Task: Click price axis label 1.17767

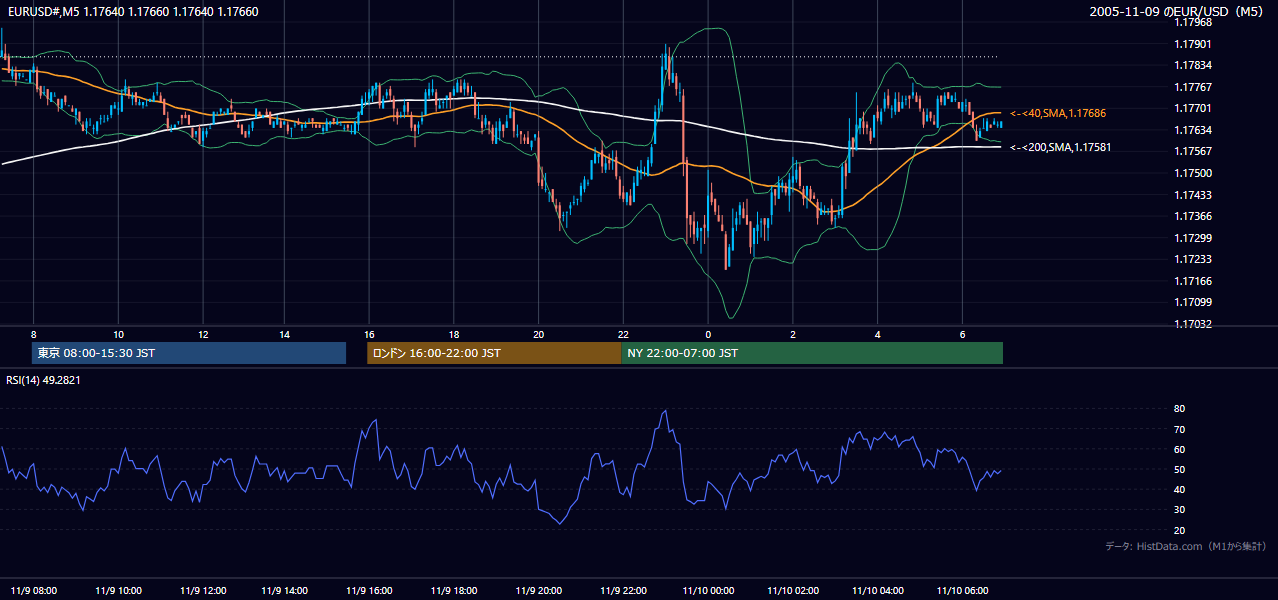Action: [x=1192, y=87]
